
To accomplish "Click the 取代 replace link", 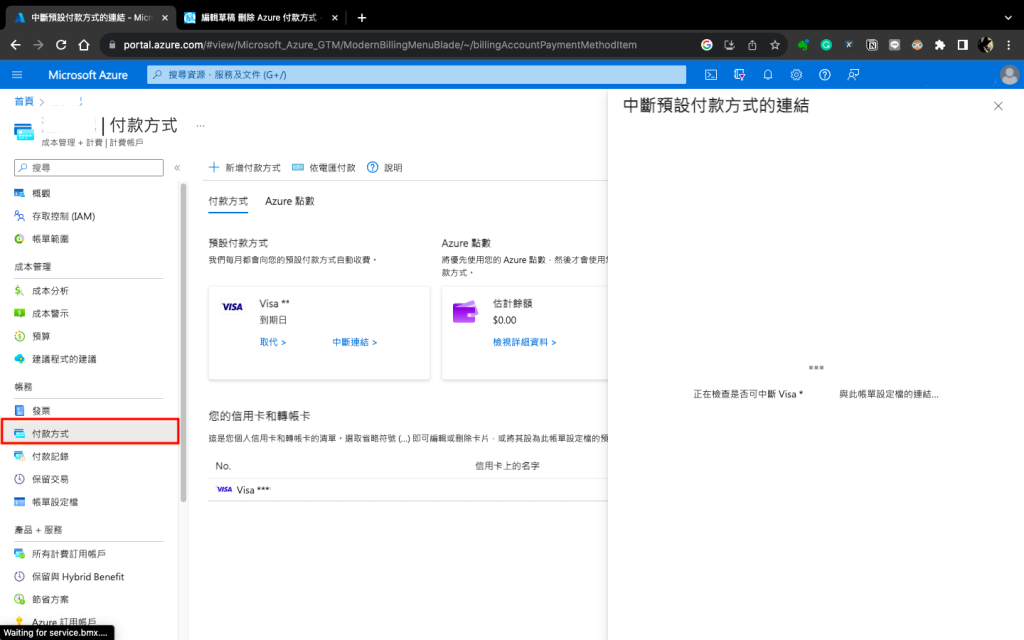I will click(273, 342).
